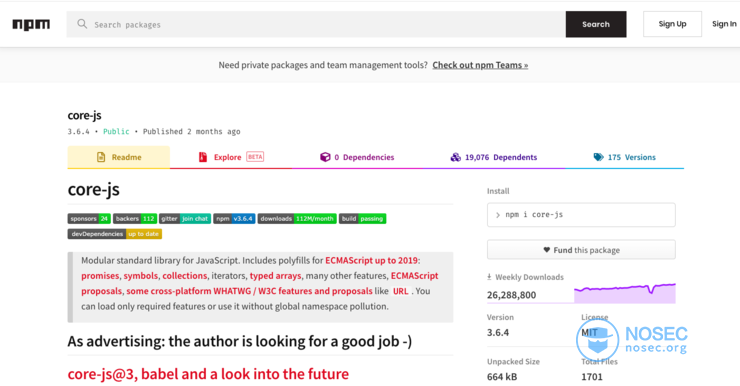Screen dimensions: 740x386
Task: Click the Readme document icon
Action: click(101, 157)
